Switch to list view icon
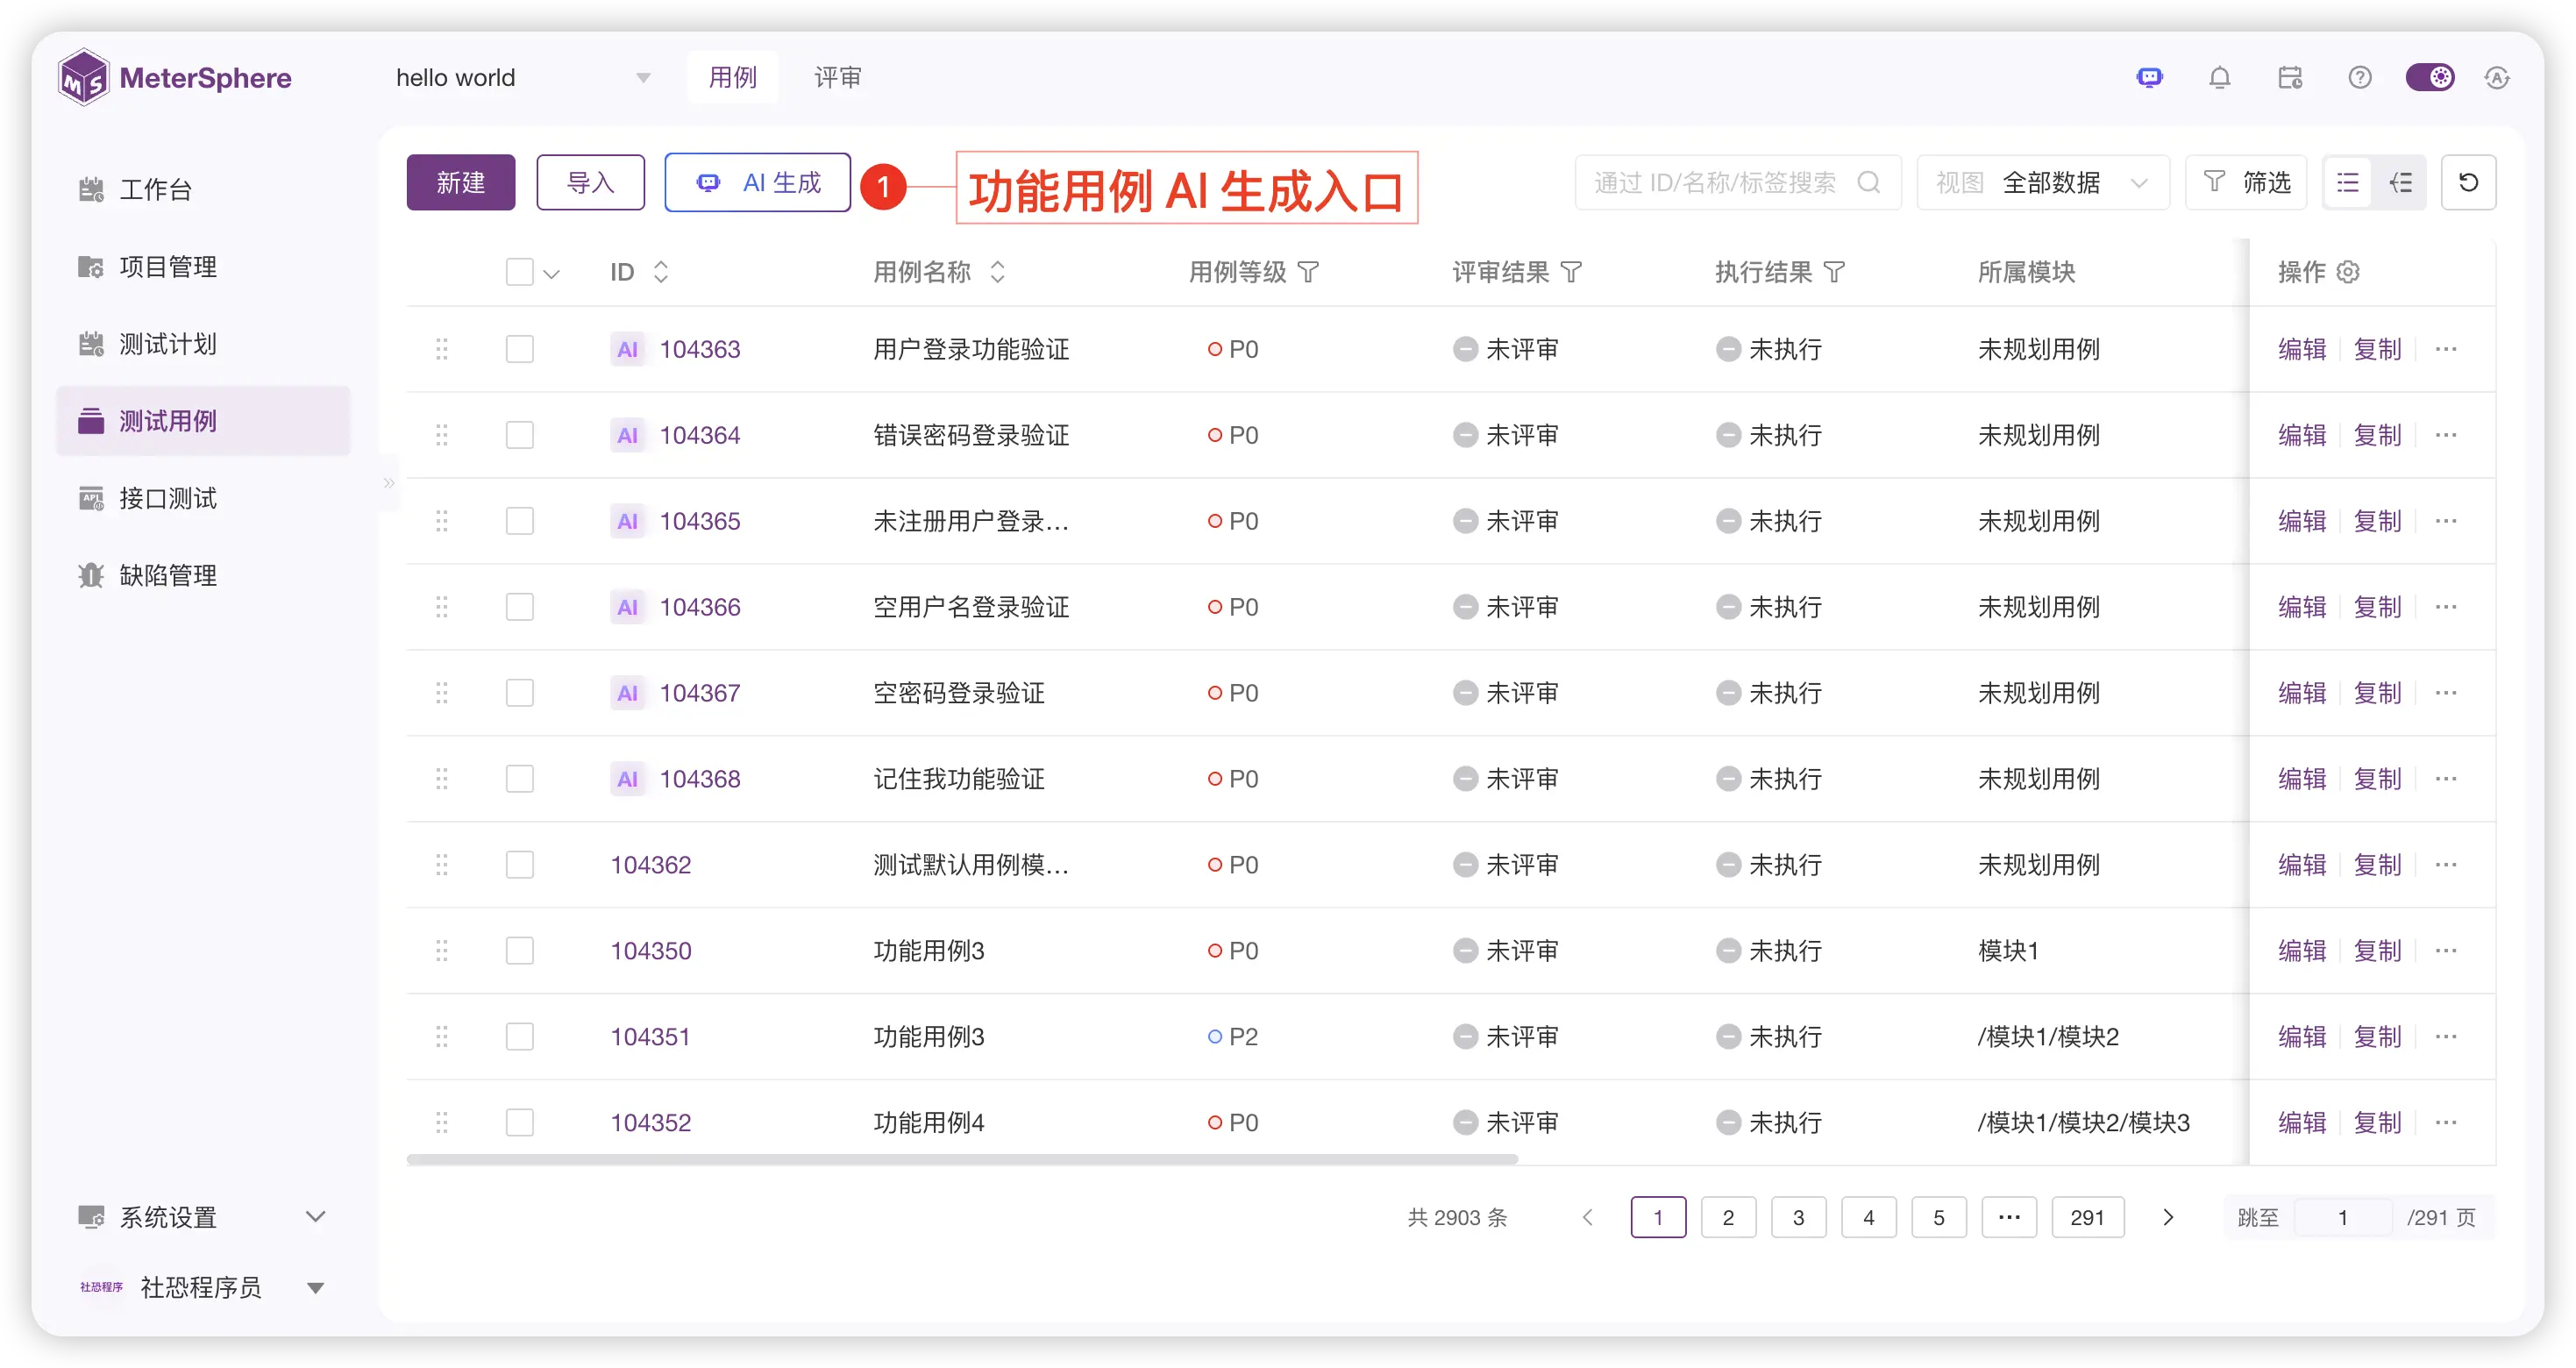This screenshot has height=1368, width=2576. point(2347,182)
